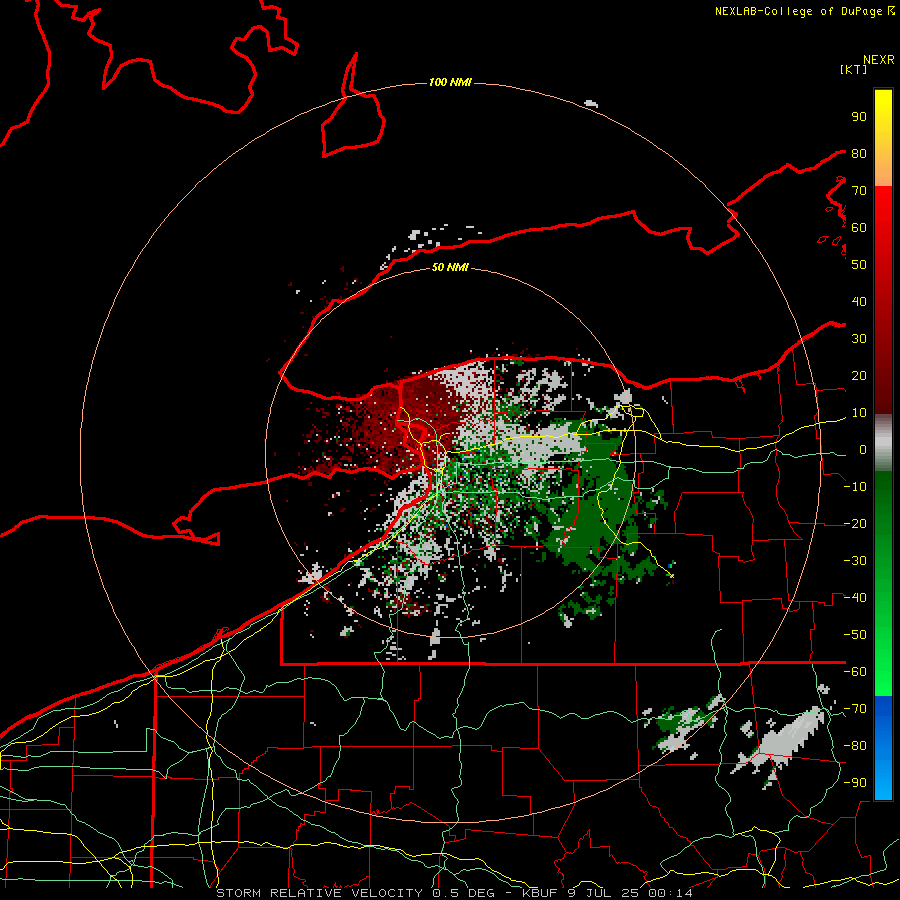This screenshot has height=900, width=900.
Task: Click the 0 value on the velocity scale
Action: (863, 449)
